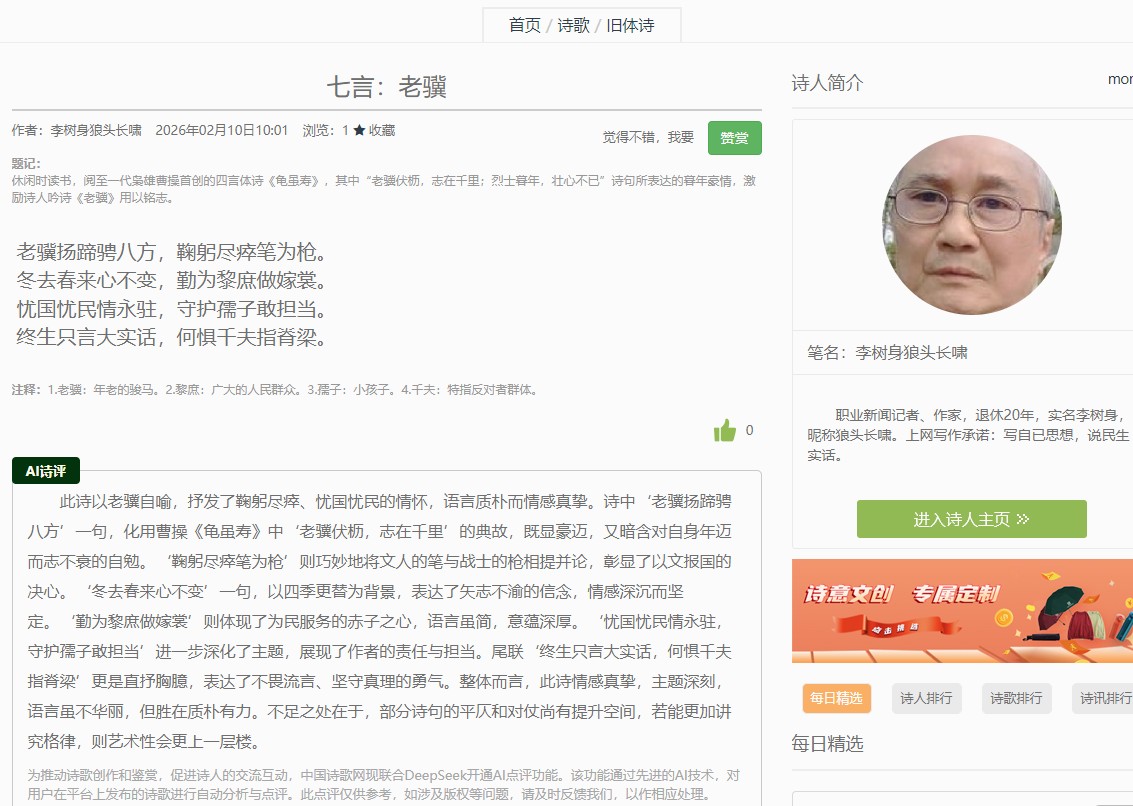Click the more link beside 诗人简介
Viewport: 1133px width, 806px height.
pos(1120,80)
